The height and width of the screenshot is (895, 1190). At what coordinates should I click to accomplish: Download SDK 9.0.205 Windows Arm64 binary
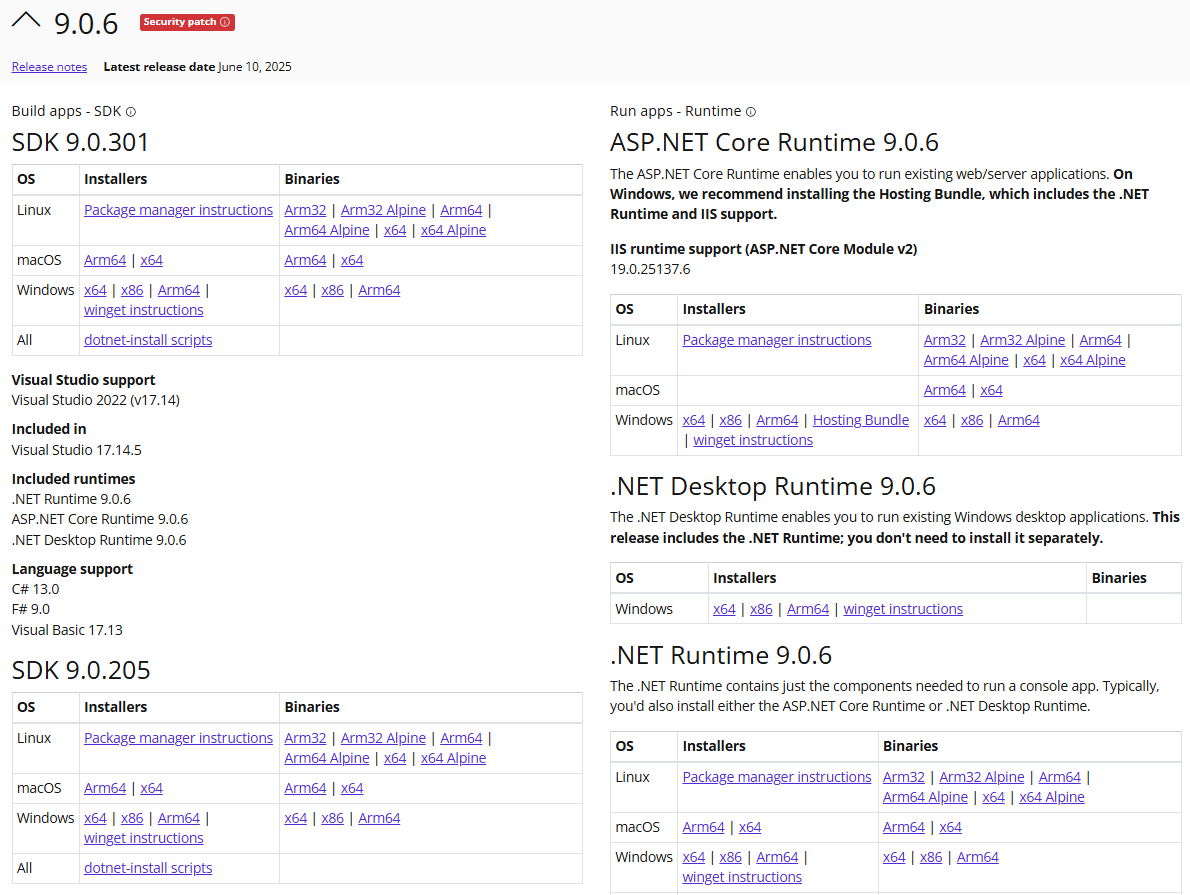point(379,818)
